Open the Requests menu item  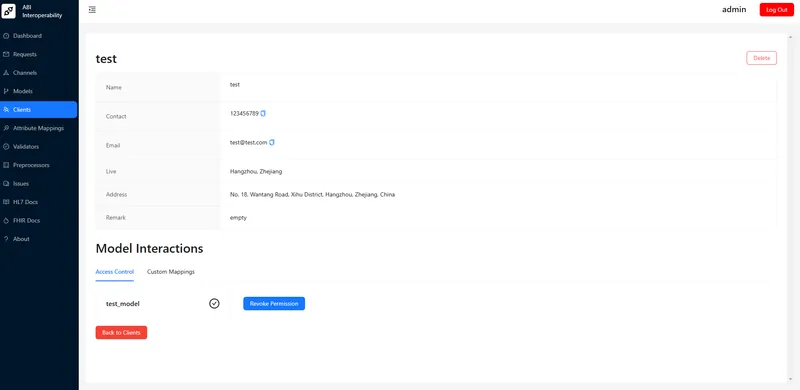pyautogui.click(x=39, y=54)
